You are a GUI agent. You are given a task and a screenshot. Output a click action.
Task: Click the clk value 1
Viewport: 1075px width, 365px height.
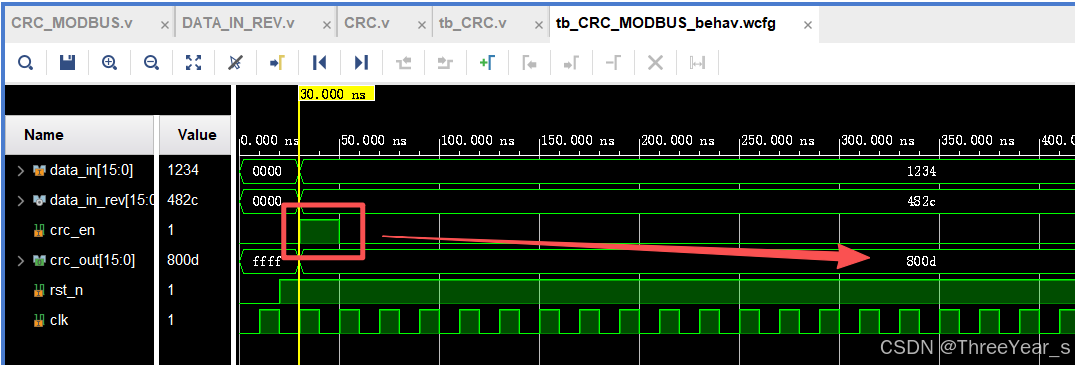point(171,320)
